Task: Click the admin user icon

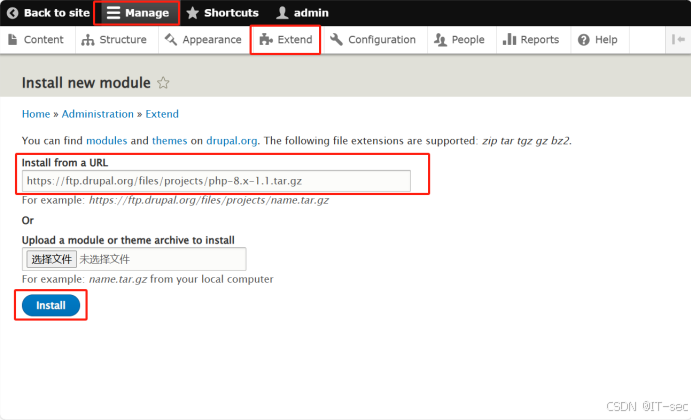Action: 282,13
